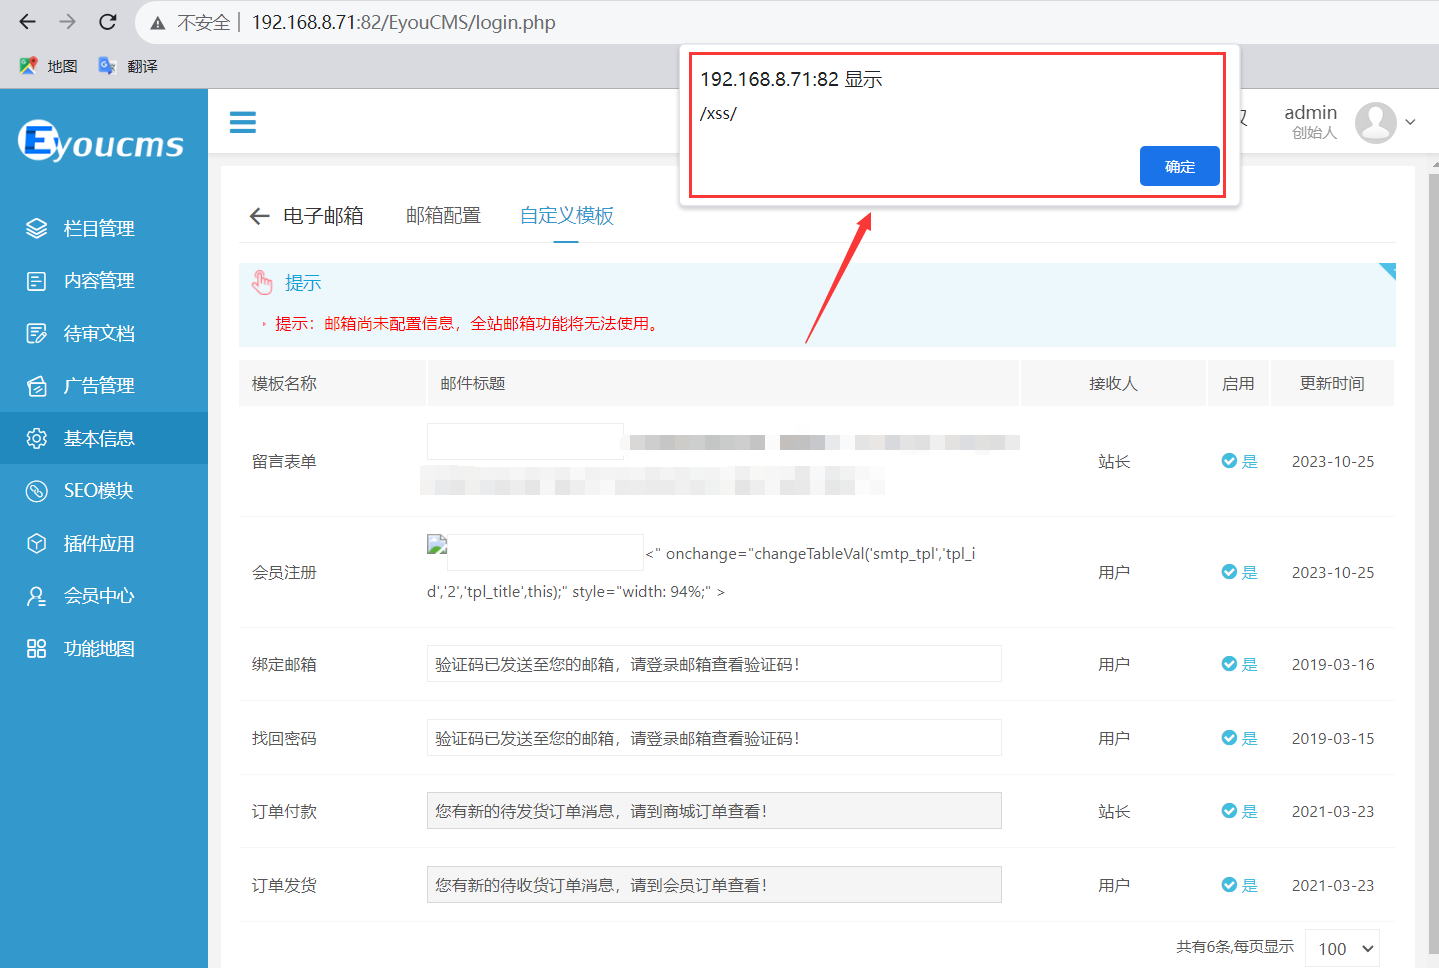Click the 接收人 column header
Screen dimensions: 1439x968
pos(1113,384)
